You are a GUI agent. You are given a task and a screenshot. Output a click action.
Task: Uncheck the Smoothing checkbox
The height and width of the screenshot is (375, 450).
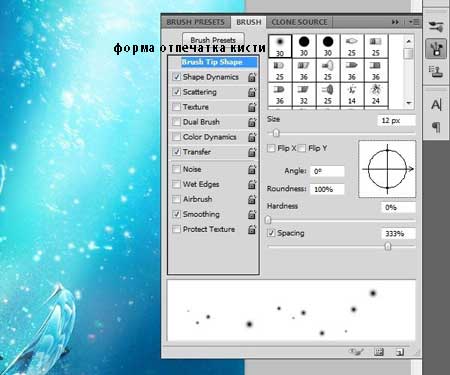[x=177, y=214]
